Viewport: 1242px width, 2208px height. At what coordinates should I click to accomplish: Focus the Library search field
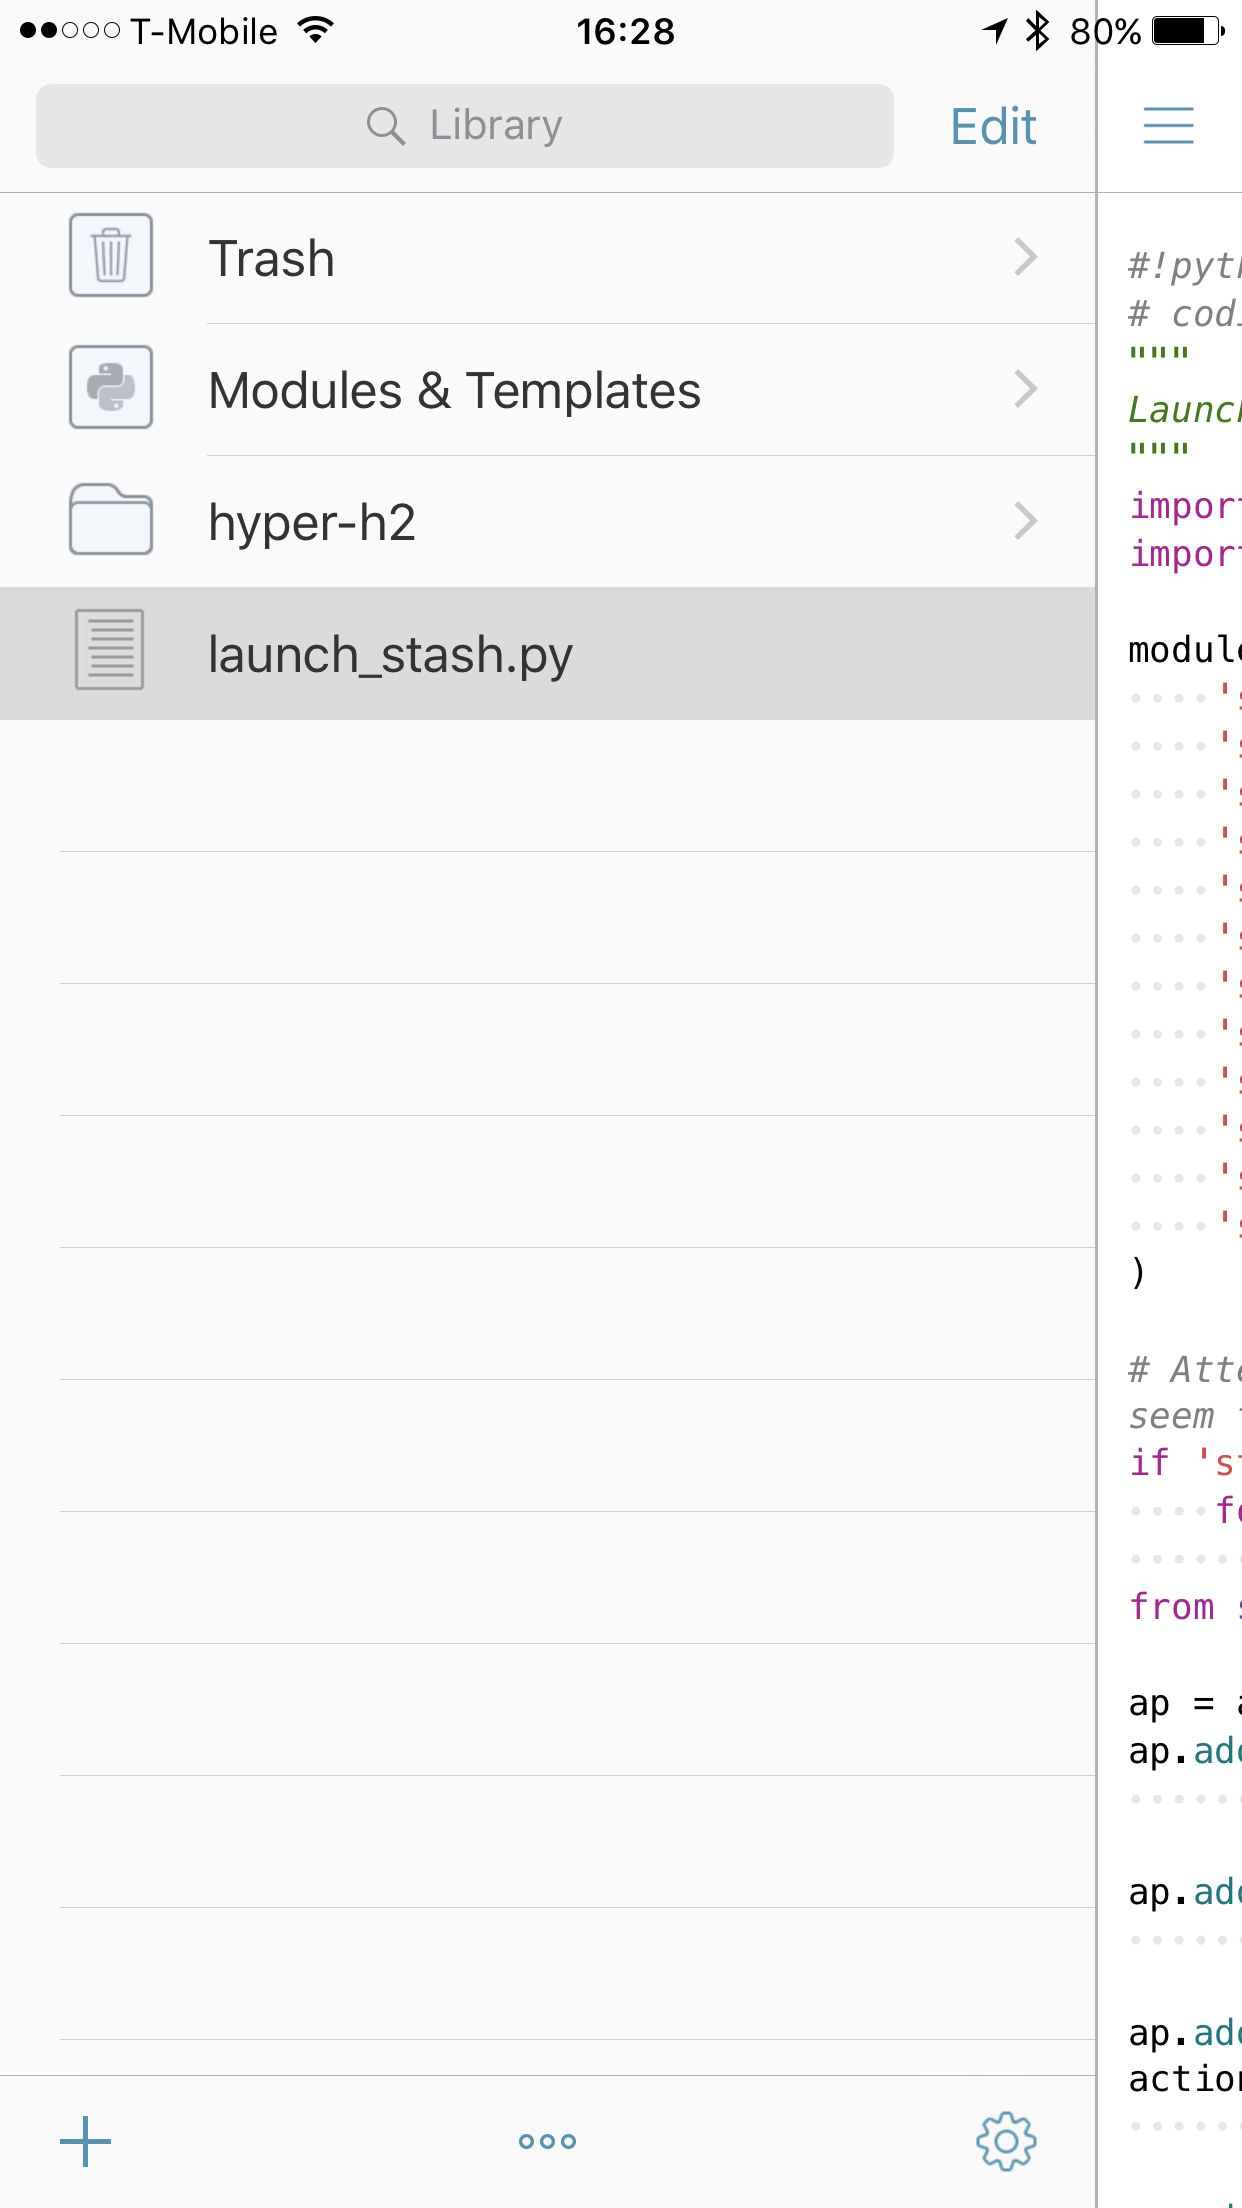coord(465,126)
